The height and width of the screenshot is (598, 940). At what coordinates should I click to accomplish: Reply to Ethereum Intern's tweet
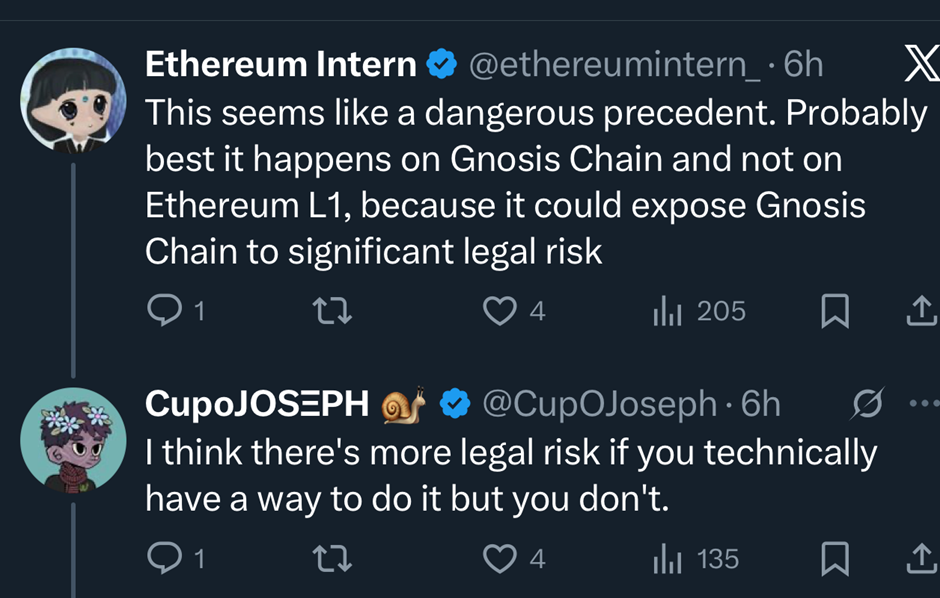point(162,312)
